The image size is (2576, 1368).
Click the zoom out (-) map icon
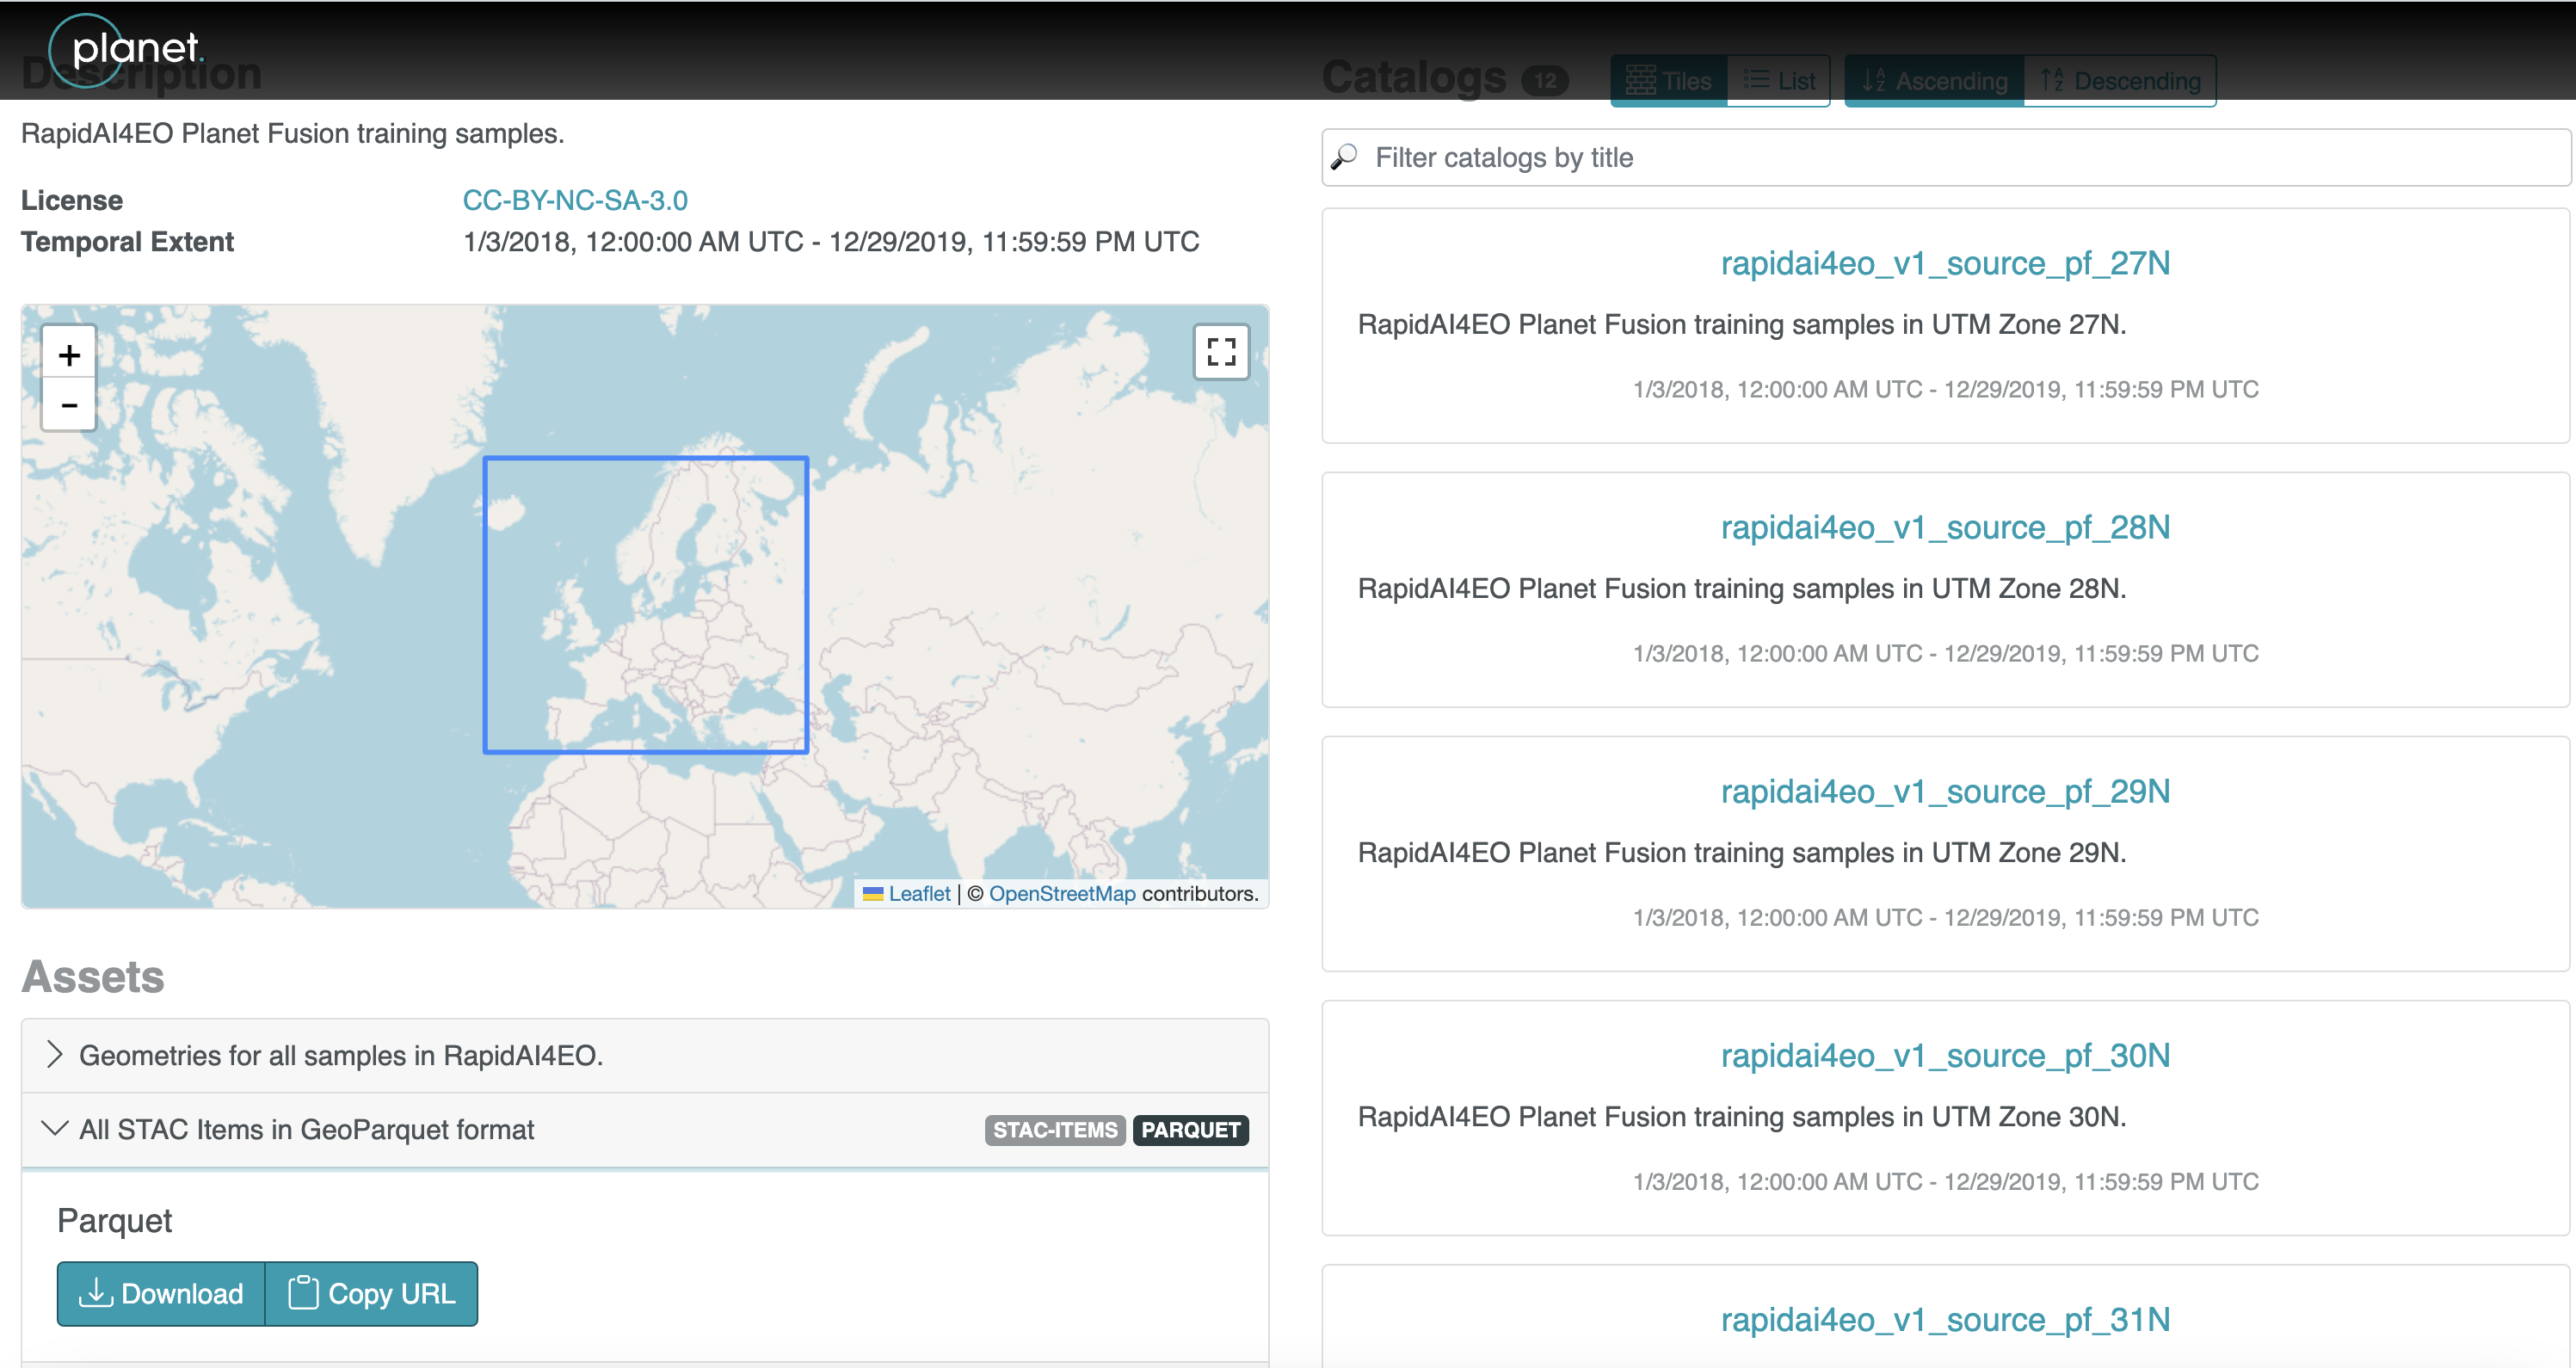pos(68,404)
